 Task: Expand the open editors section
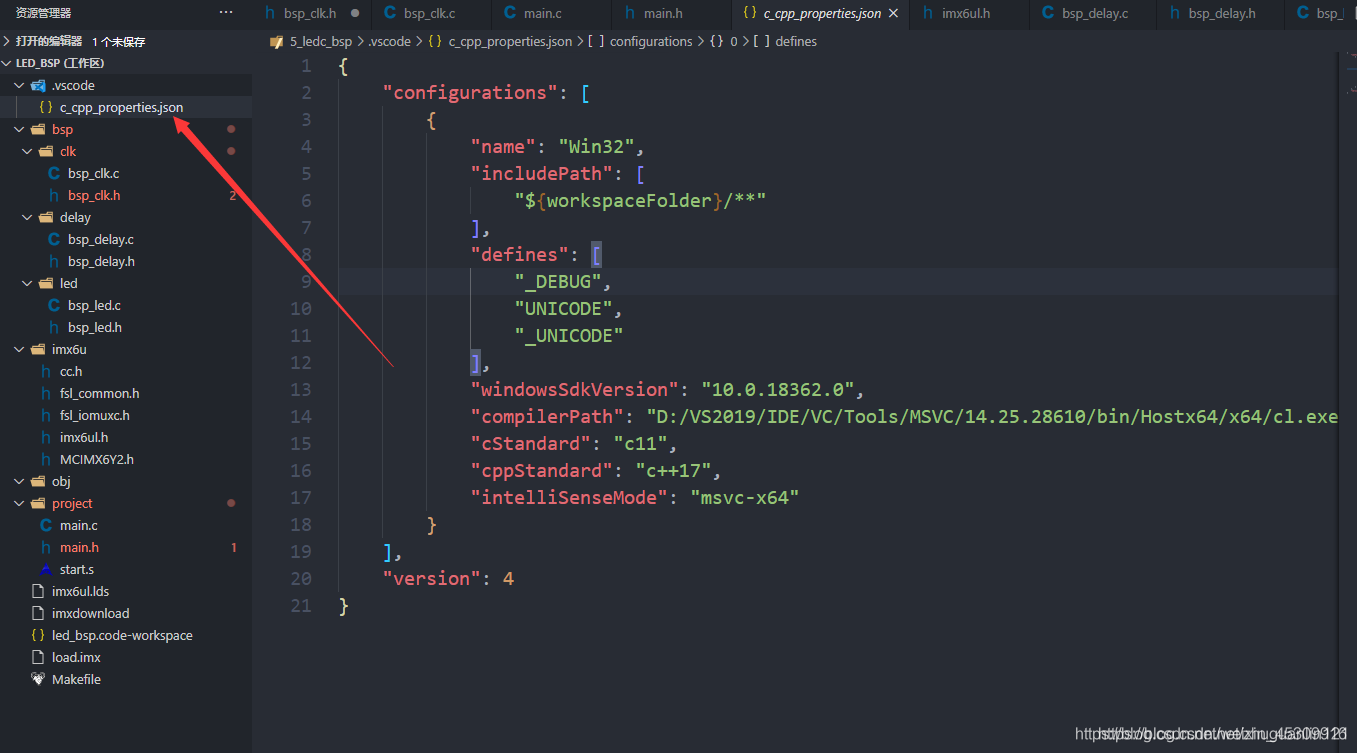point(7,41)
